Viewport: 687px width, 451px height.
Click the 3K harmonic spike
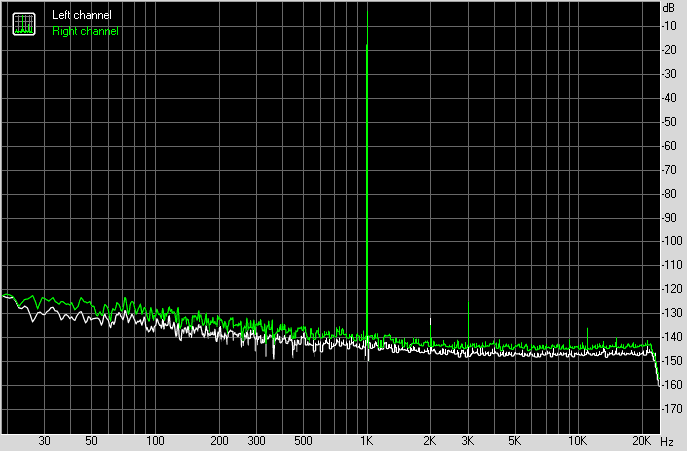click(x=468, y=320)
